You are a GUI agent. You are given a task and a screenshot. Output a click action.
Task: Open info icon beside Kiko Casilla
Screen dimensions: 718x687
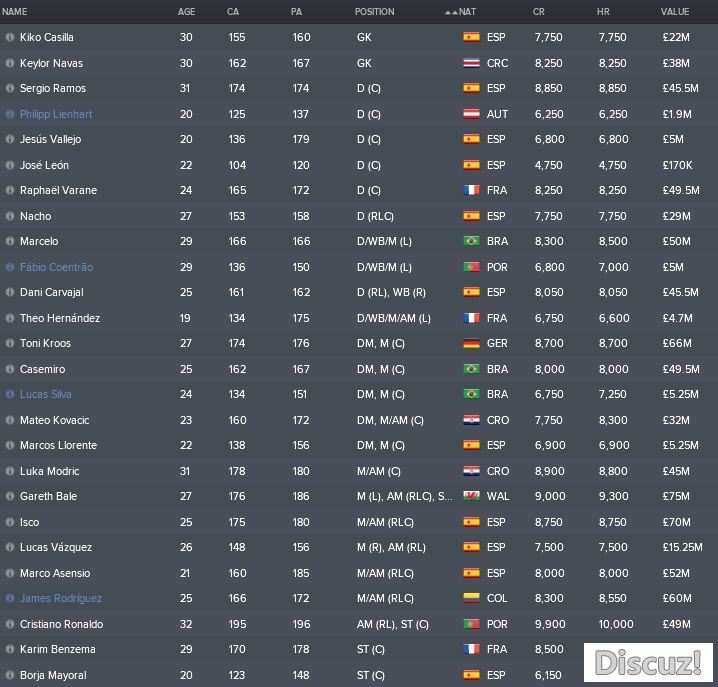tap(10, 37)
